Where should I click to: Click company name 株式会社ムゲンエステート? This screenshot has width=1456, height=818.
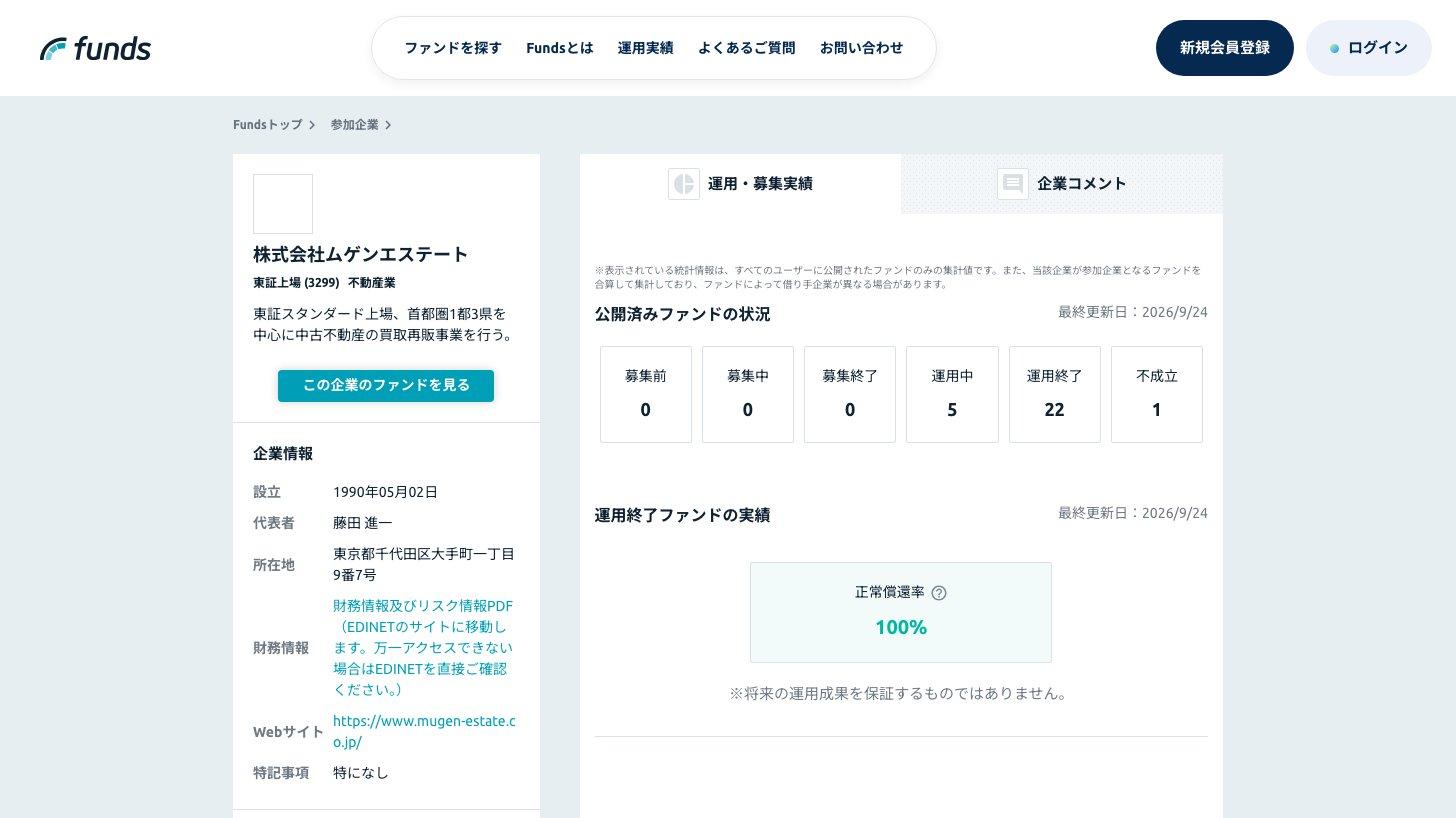point(361,254)
